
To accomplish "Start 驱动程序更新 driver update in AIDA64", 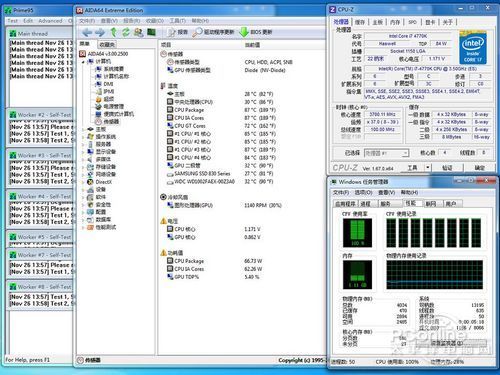I will (x=213, y=32).
